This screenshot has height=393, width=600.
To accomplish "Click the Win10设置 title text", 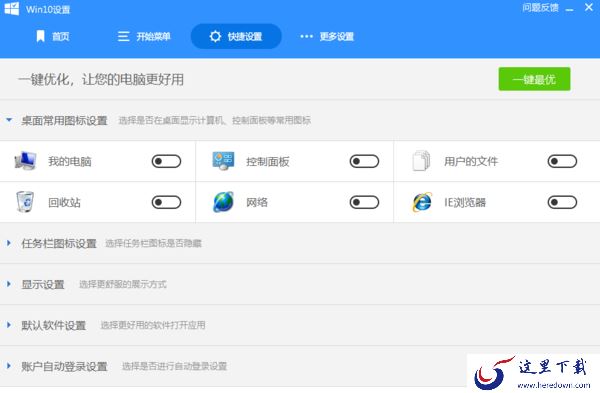I will pos(48,10).
